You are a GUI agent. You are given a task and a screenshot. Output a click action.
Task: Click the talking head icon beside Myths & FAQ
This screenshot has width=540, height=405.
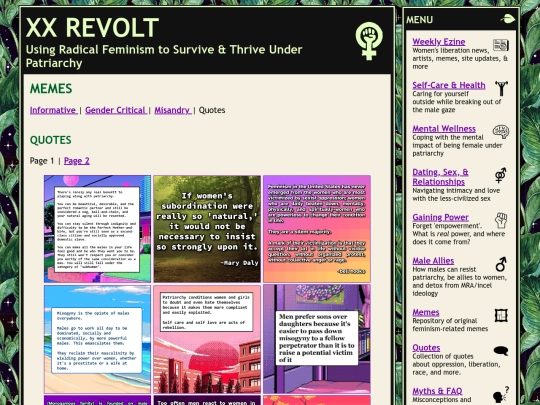[501, 394]
